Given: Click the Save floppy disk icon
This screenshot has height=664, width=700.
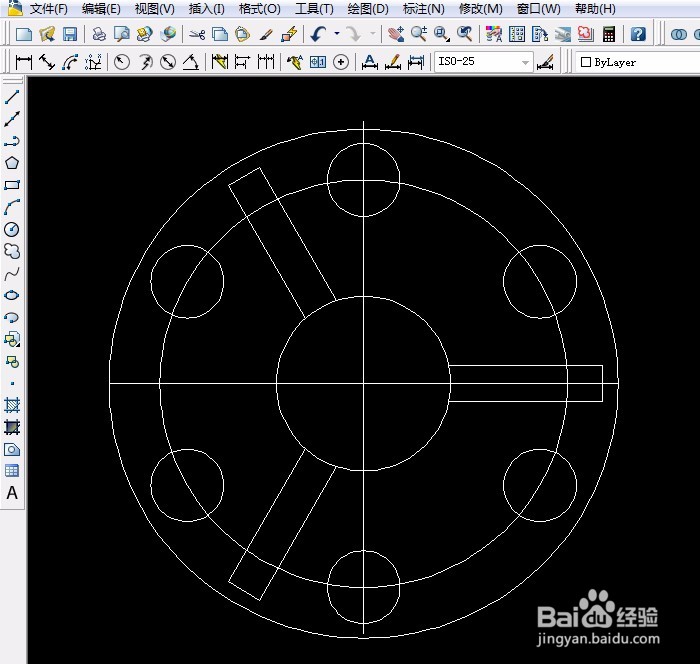Looking at the screenshot, I should tap(70, 33).
